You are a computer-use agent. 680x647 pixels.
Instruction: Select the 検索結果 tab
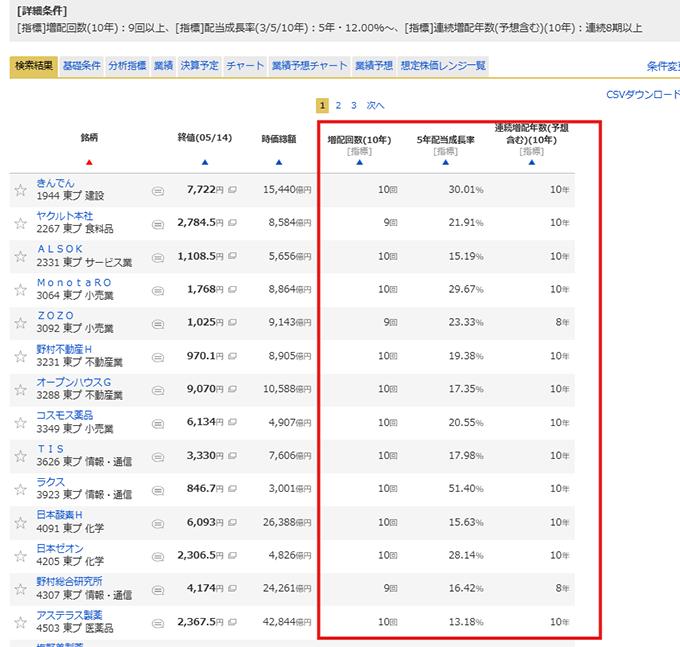coord(34,66)
